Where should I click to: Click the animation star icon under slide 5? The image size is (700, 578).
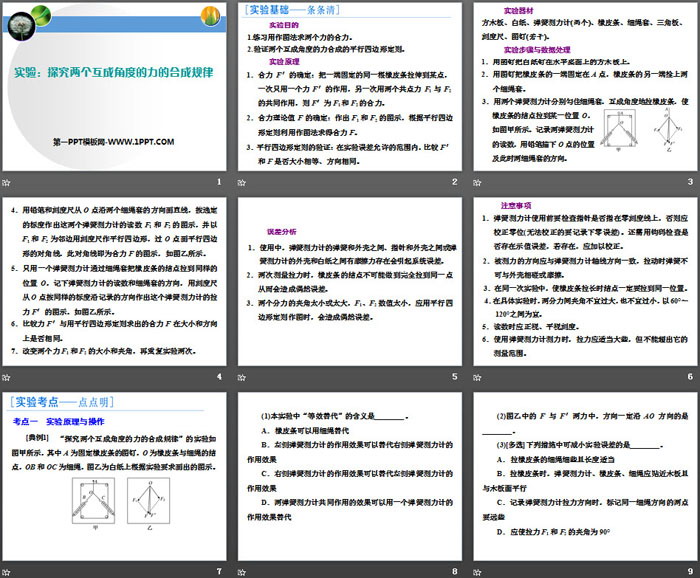click(241, 377)
